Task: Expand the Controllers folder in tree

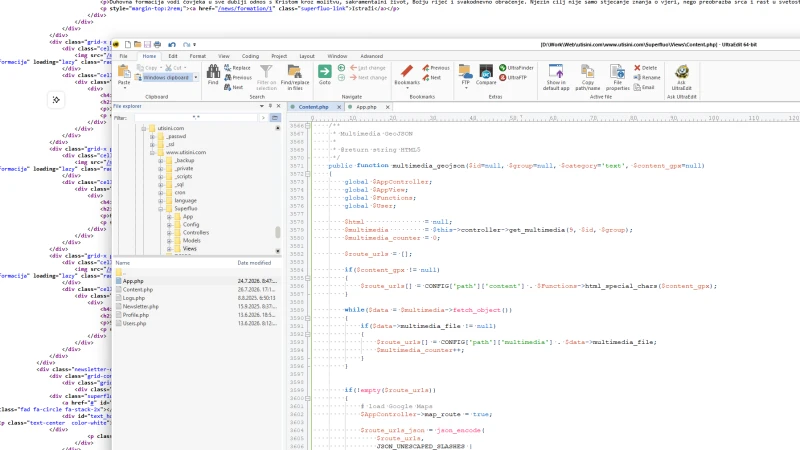Action: [x=169, y=233]
